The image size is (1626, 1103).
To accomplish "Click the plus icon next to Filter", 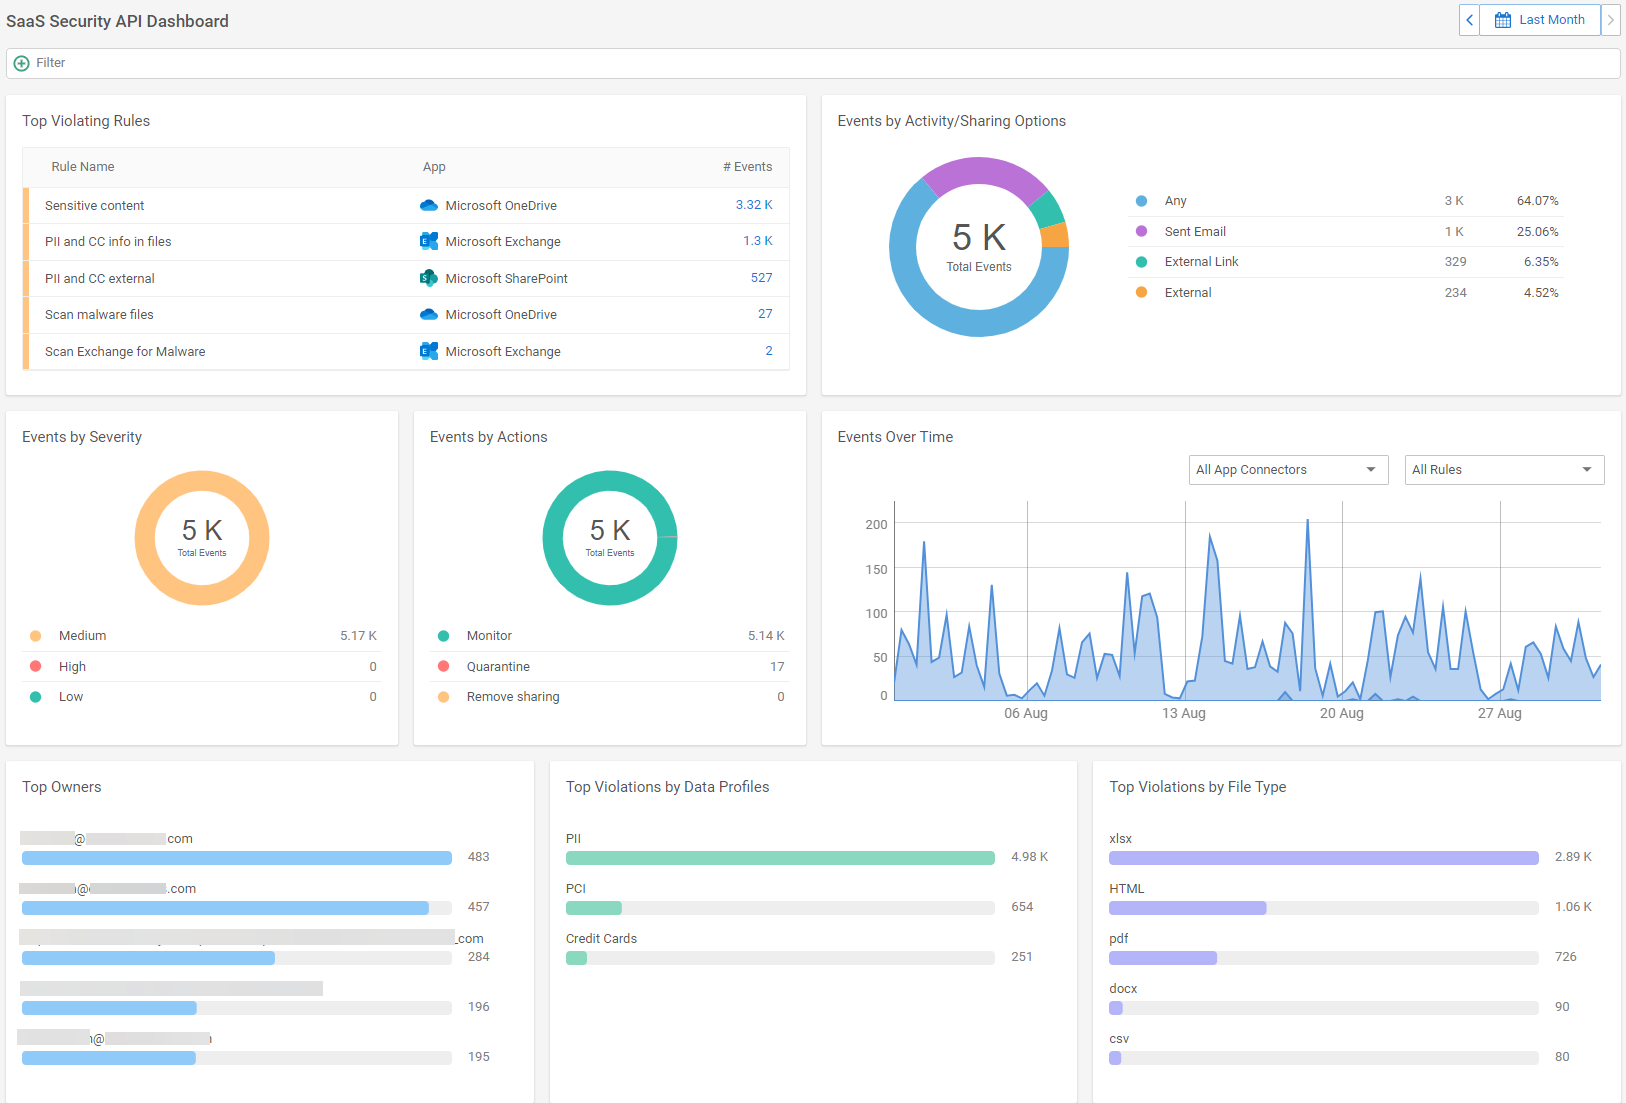I will (21, 62).
